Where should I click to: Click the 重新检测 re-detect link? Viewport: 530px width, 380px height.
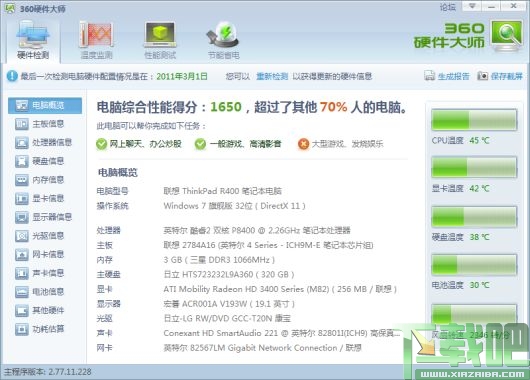272,76
